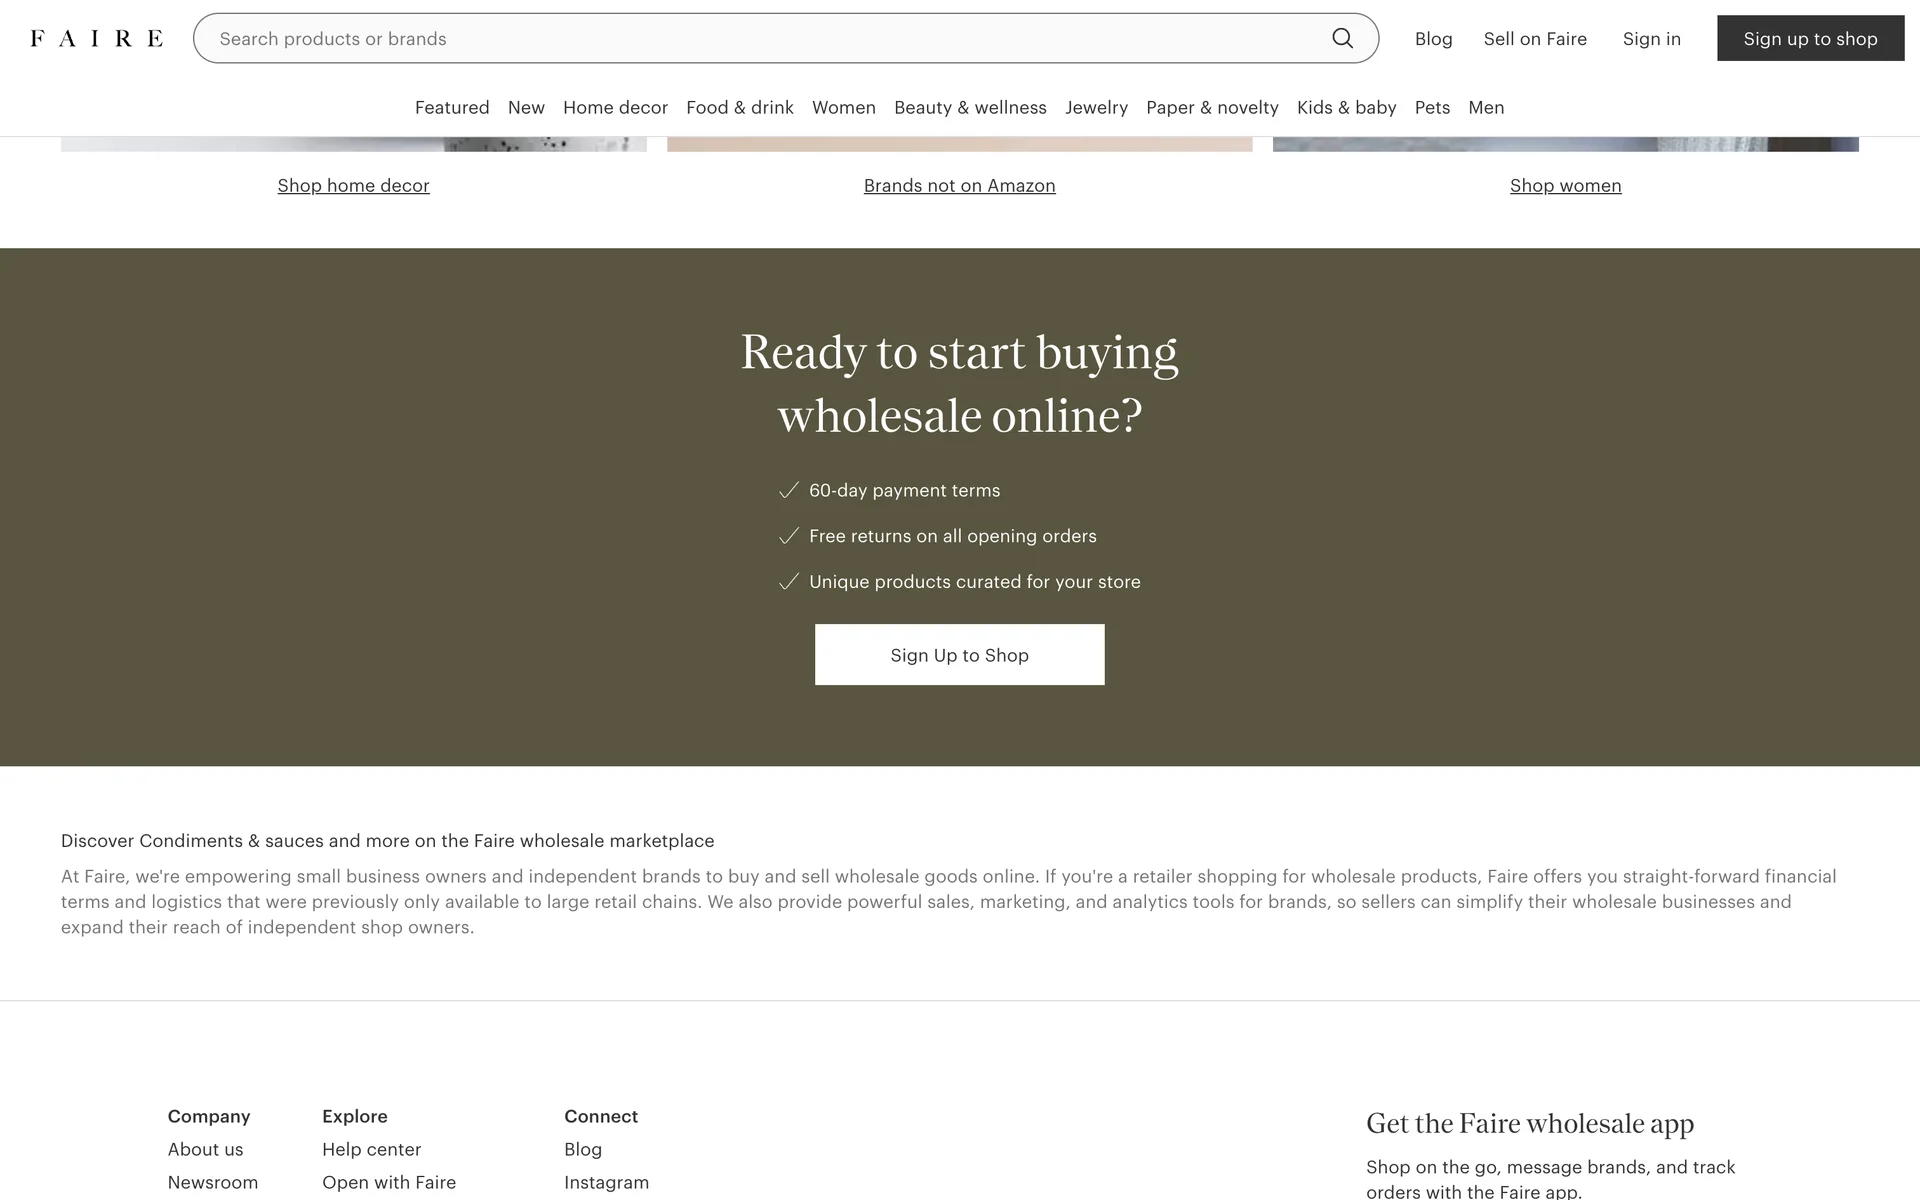Open the Pets category

pos(1432,107)
